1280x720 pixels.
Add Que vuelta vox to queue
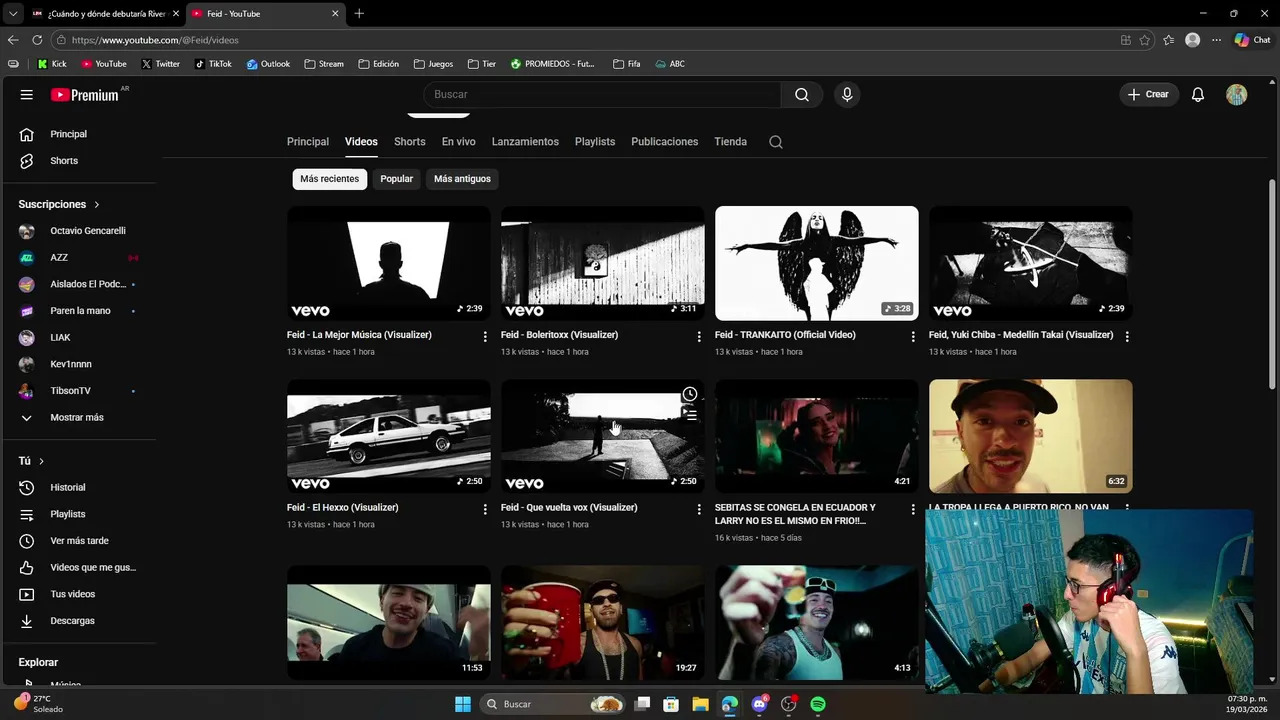[690, 414]
